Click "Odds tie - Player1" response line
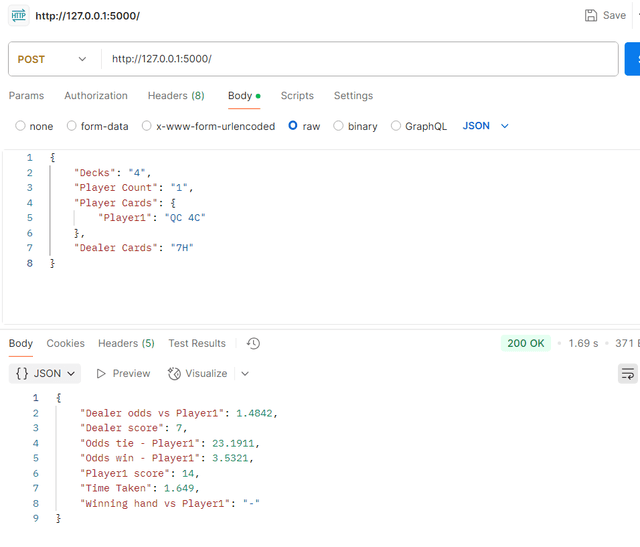The height and width of the screenshot is (547, 640). click(170, 443)
